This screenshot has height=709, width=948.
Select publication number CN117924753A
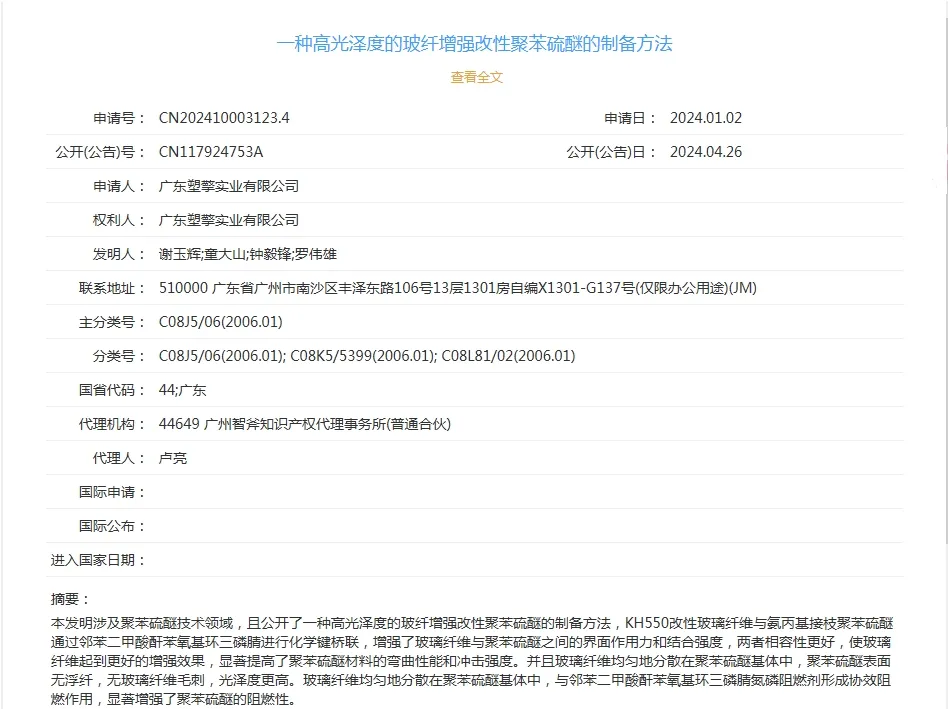coord(211,152)
